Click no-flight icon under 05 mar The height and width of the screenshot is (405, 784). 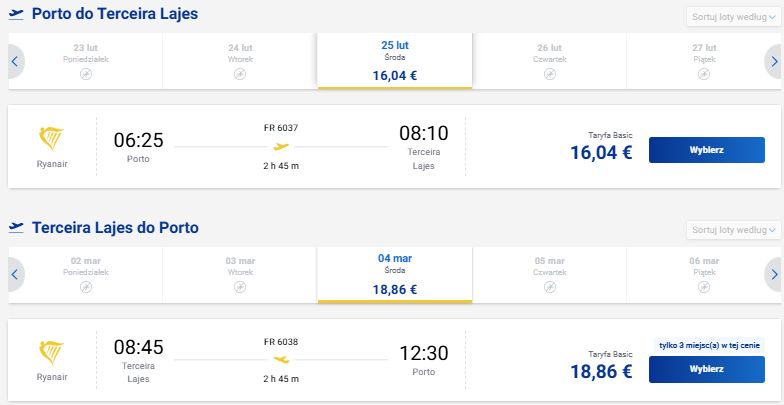[550, 287]
